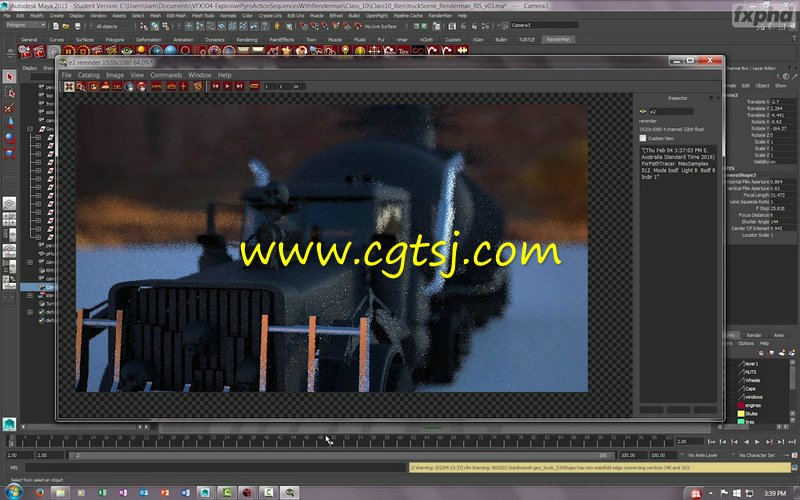Select the Move tool cone icon
This screenshot has width=800, height=500.
coord(9,123)
